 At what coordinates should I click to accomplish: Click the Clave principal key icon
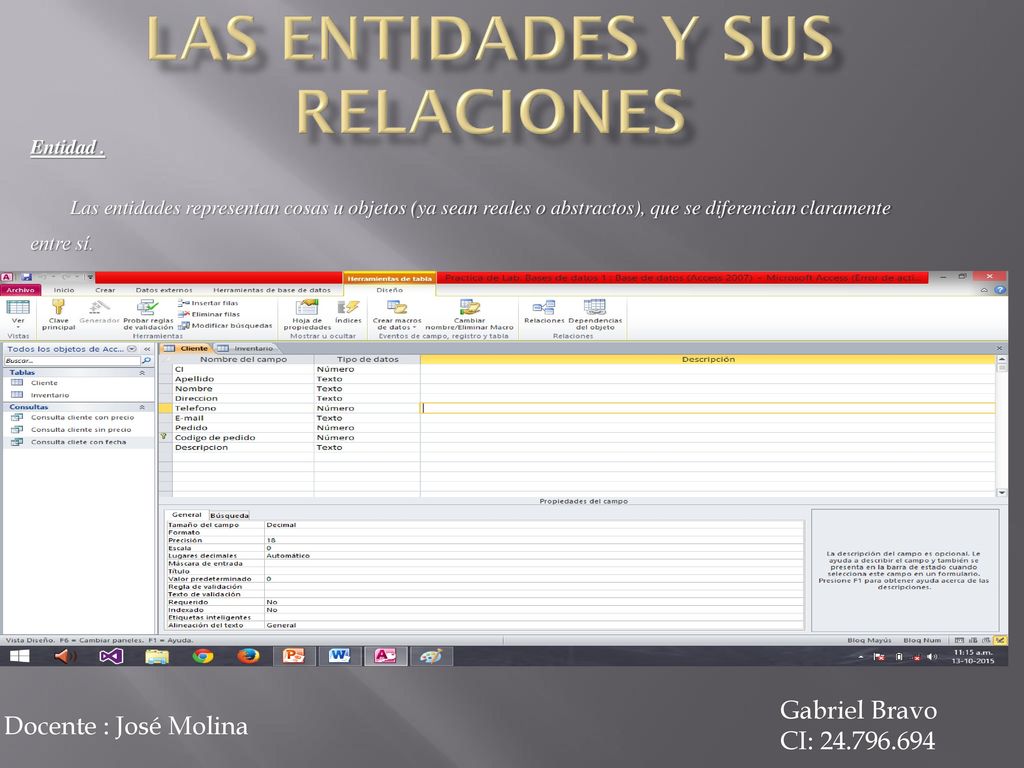coord(59,307)
